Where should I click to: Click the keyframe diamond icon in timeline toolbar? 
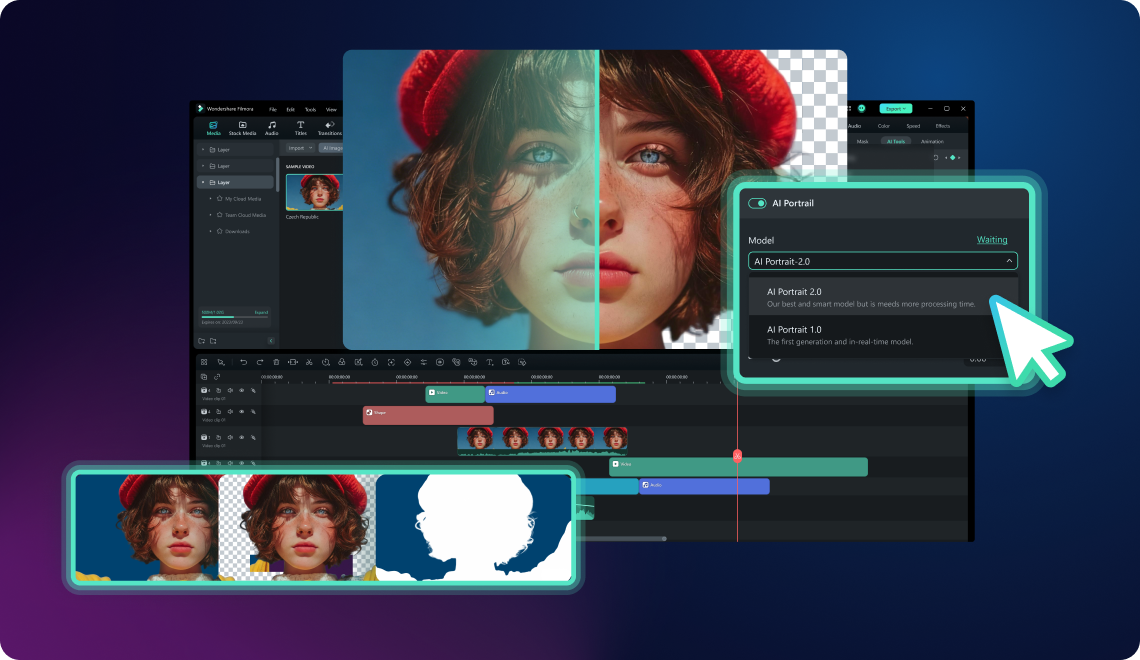pyautogui.click(x=407, y=362)
